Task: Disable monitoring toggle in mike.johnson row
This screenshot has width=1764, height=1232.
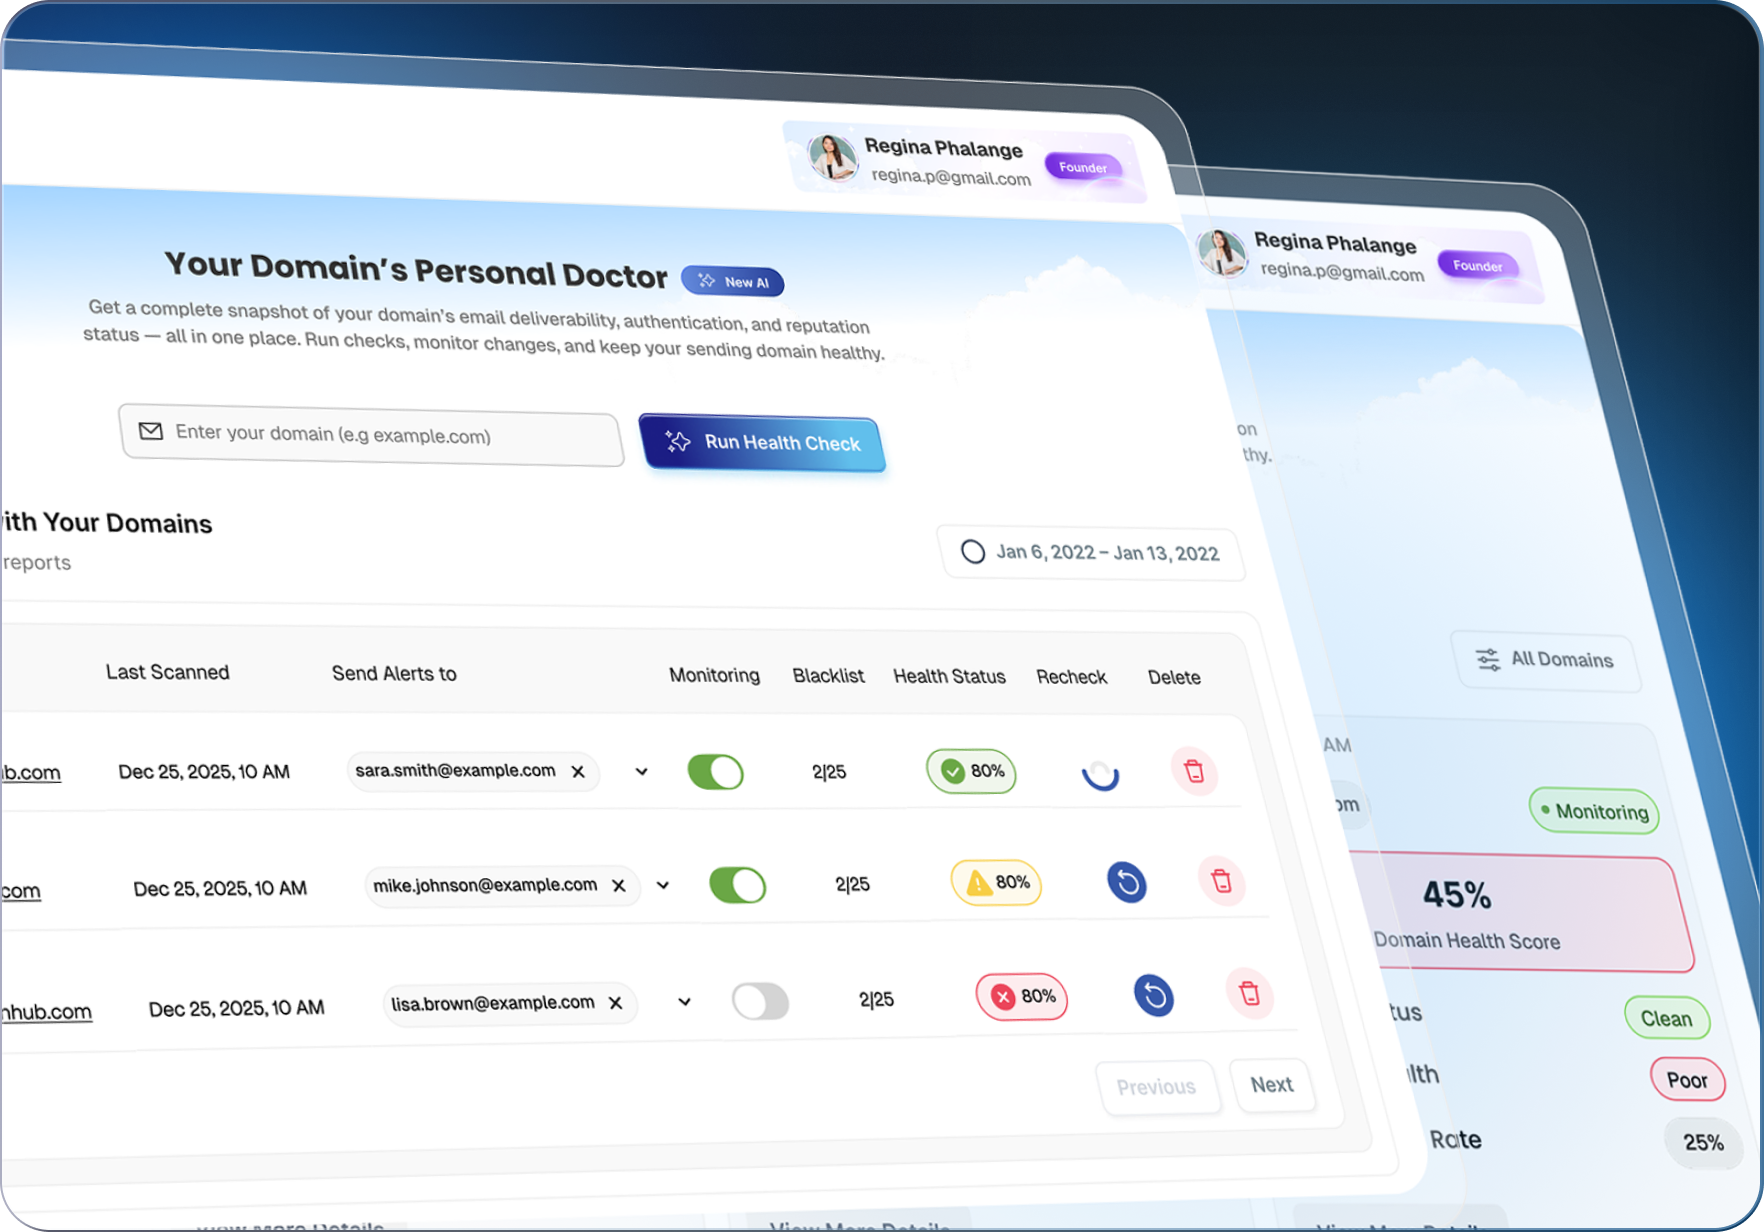Action: click(737, 885)
